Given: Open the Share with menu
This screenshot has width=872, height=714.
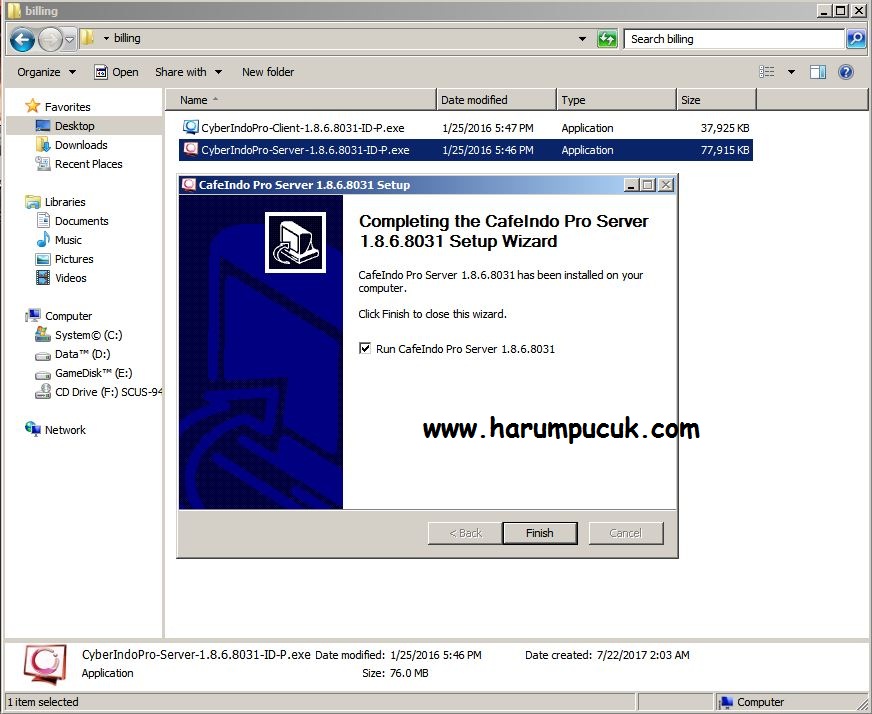Looking at the screenshot, I should point(181,71).
